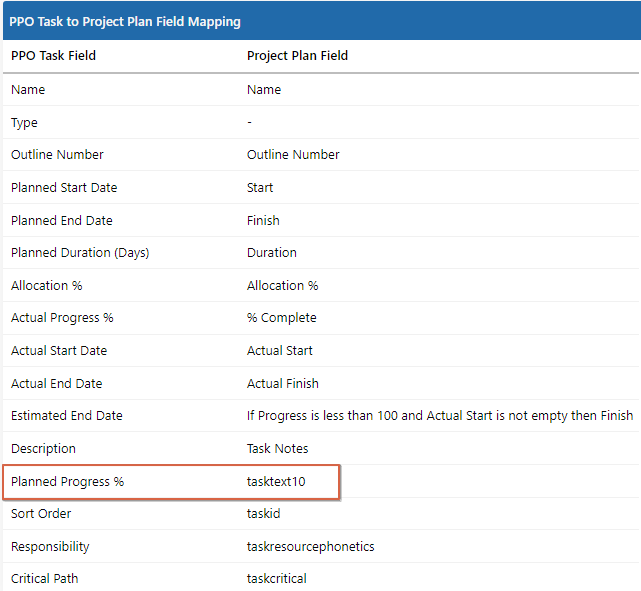
Task: Click the 'Task Notes' value
Action: 278,448
